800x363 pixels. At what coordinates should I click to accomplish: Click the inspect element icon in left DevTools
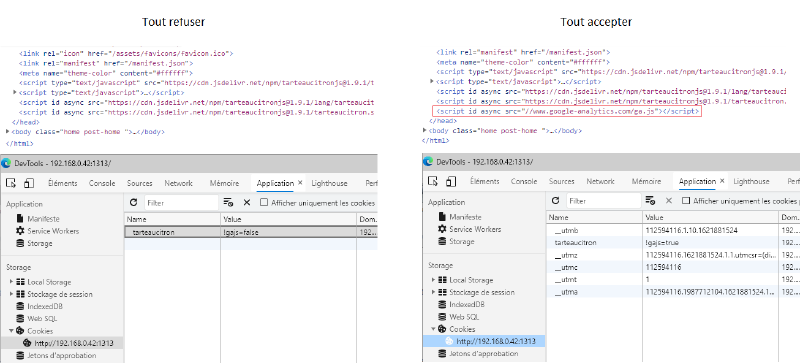[x=11, y=183]
